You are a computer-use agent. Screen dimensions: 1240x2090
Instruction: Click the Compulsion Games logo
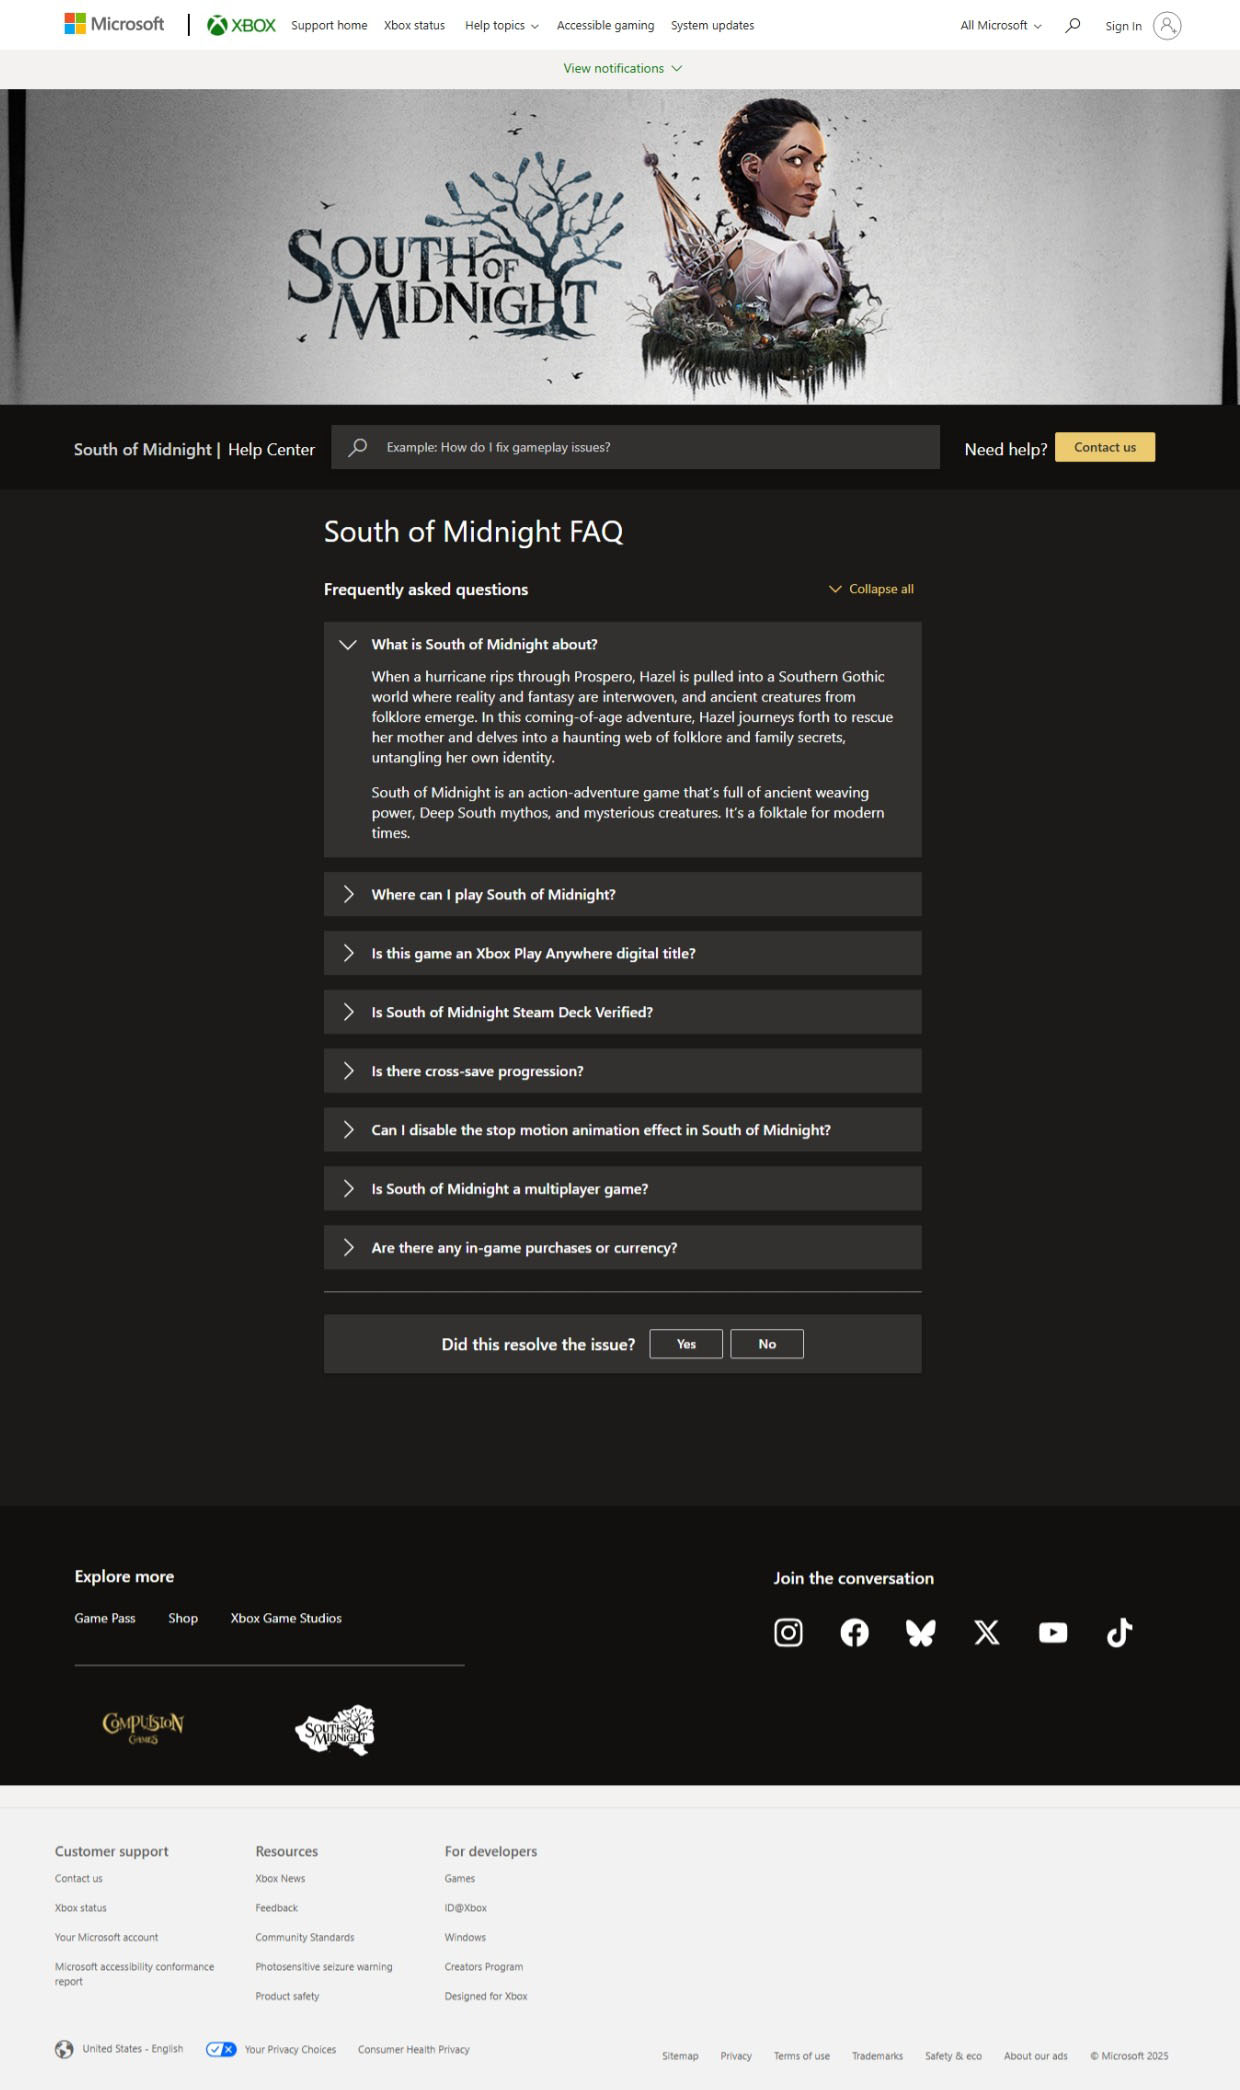[143, 1726]
